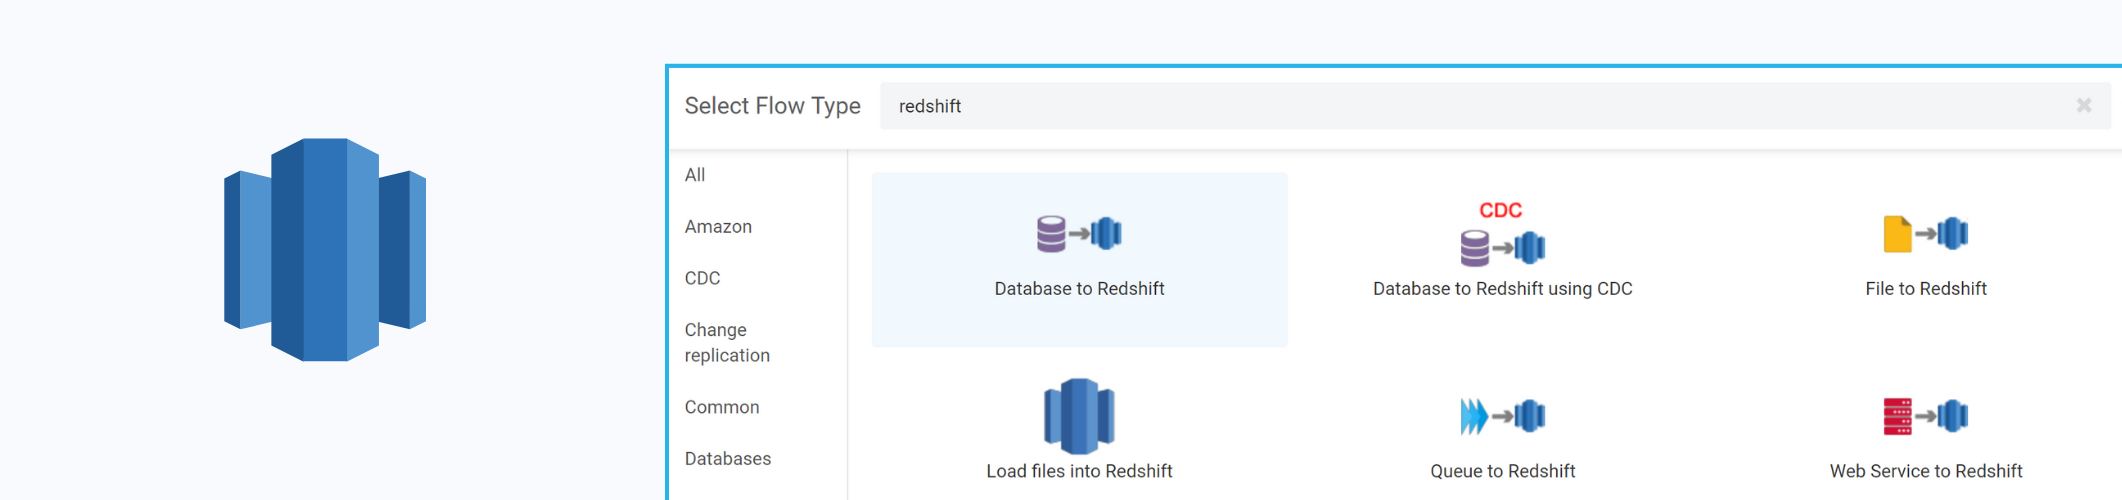Image resolution: width=2122 pixels, height=500 pixels.
Task: Select the Common category
Action: point(722,407)
